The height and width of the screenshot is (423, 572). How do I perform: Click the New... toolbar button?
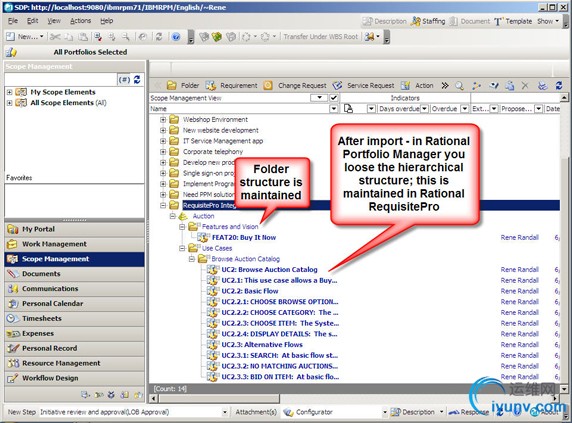click(x=25, y=36)
